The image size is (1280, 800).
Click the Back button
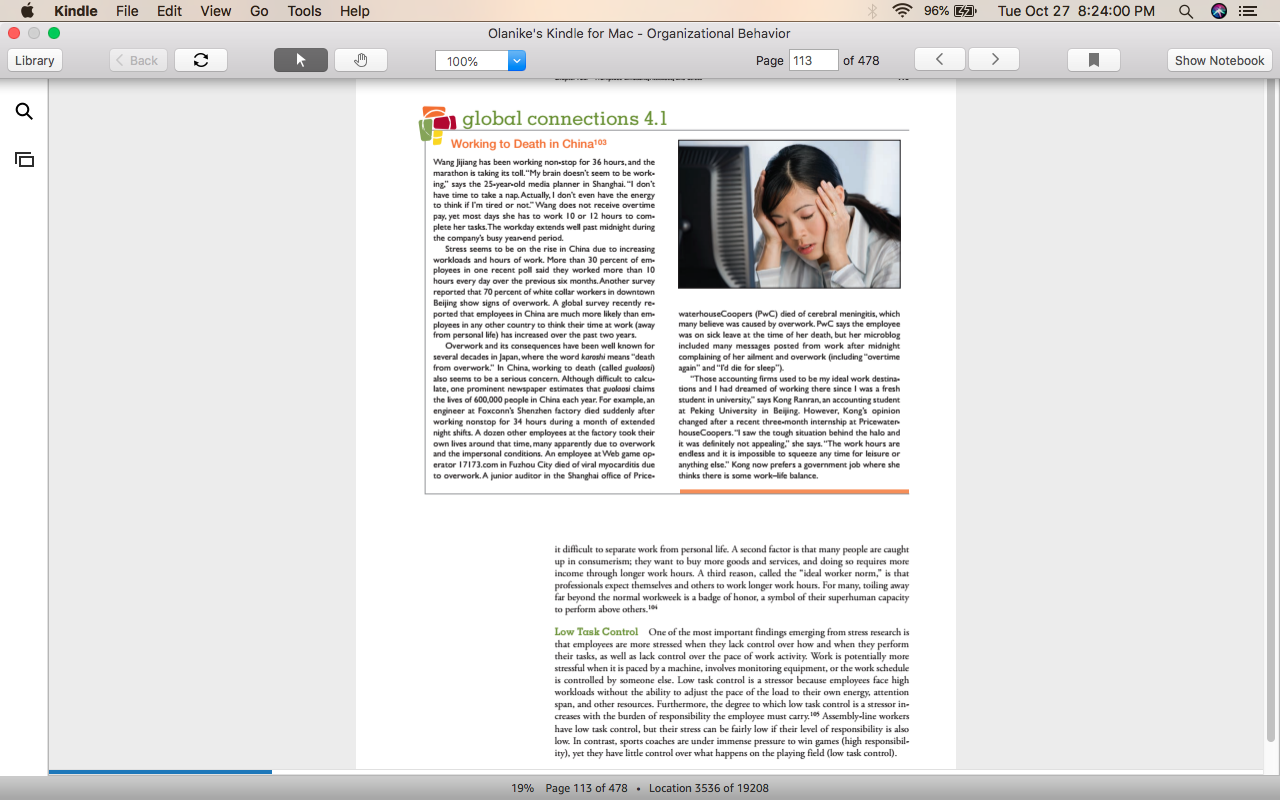138,60
